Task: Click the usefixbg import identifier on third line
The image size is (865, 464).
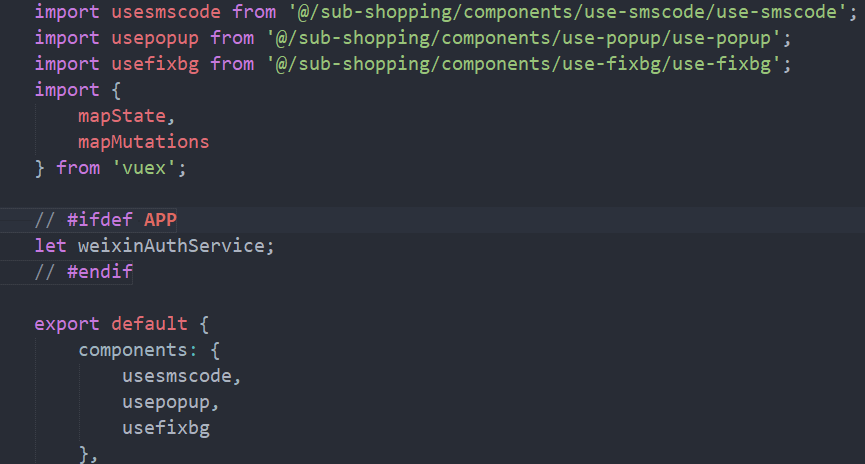Action: click(155, 64)
